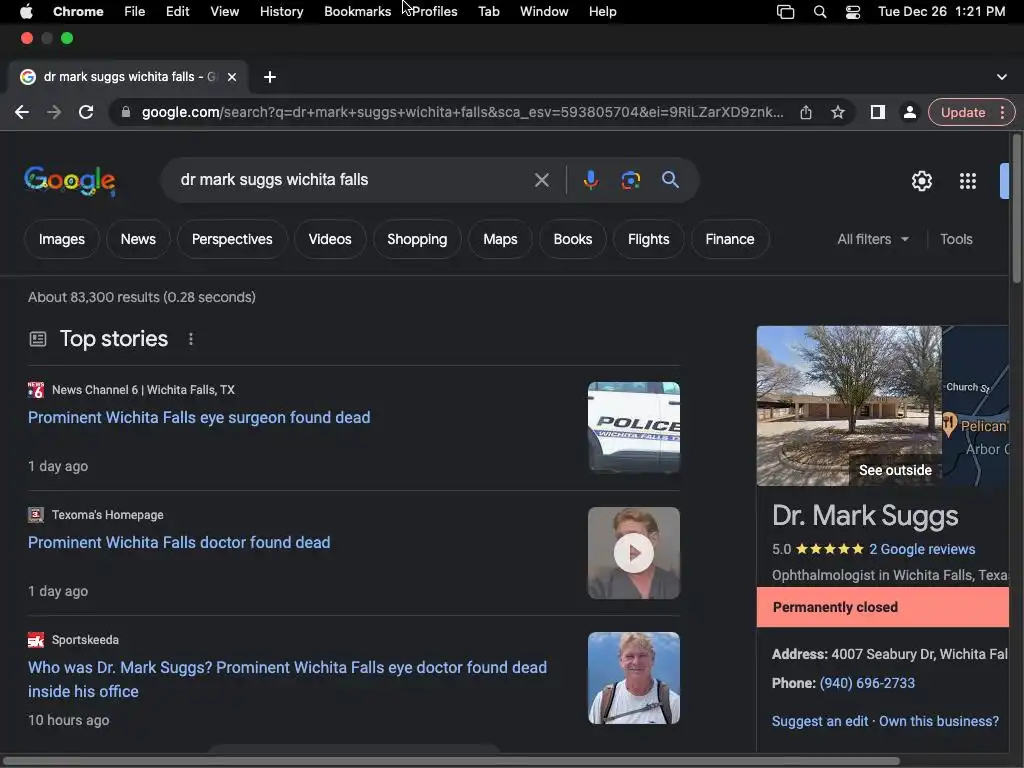Viewport: 1024px width, 768px height.
Task: Open the Chrome profile icon
Action: tap(909, 112)
